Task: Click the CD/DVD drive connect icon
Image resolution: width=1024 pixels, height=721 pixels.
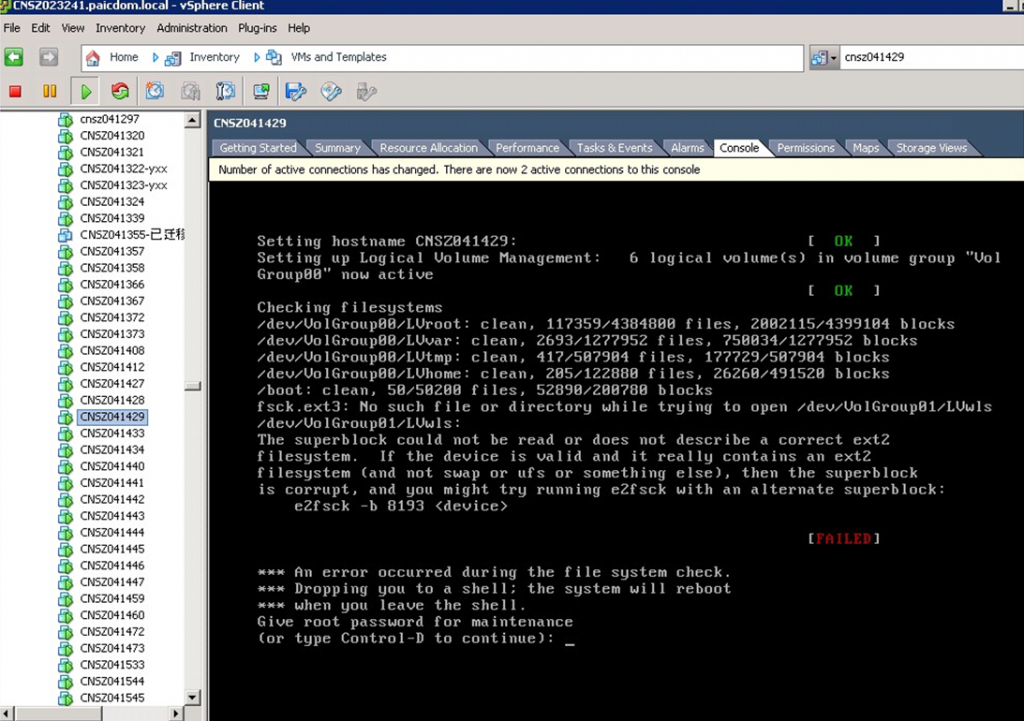Action: click(331, 91)
